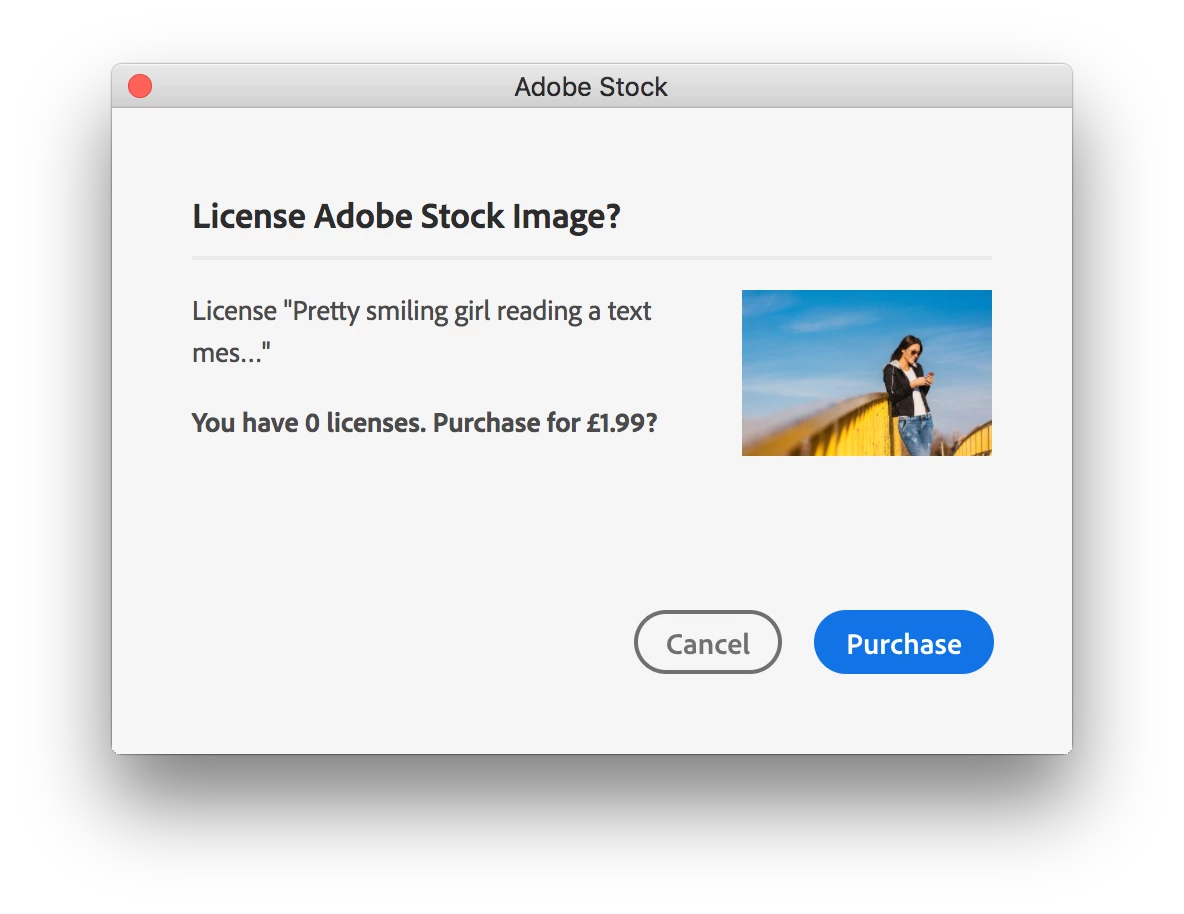Viewport: 1184px width, 914px height.
Task: Click the 'Adobe Stock' window title
Action: [x=591, y=87]
